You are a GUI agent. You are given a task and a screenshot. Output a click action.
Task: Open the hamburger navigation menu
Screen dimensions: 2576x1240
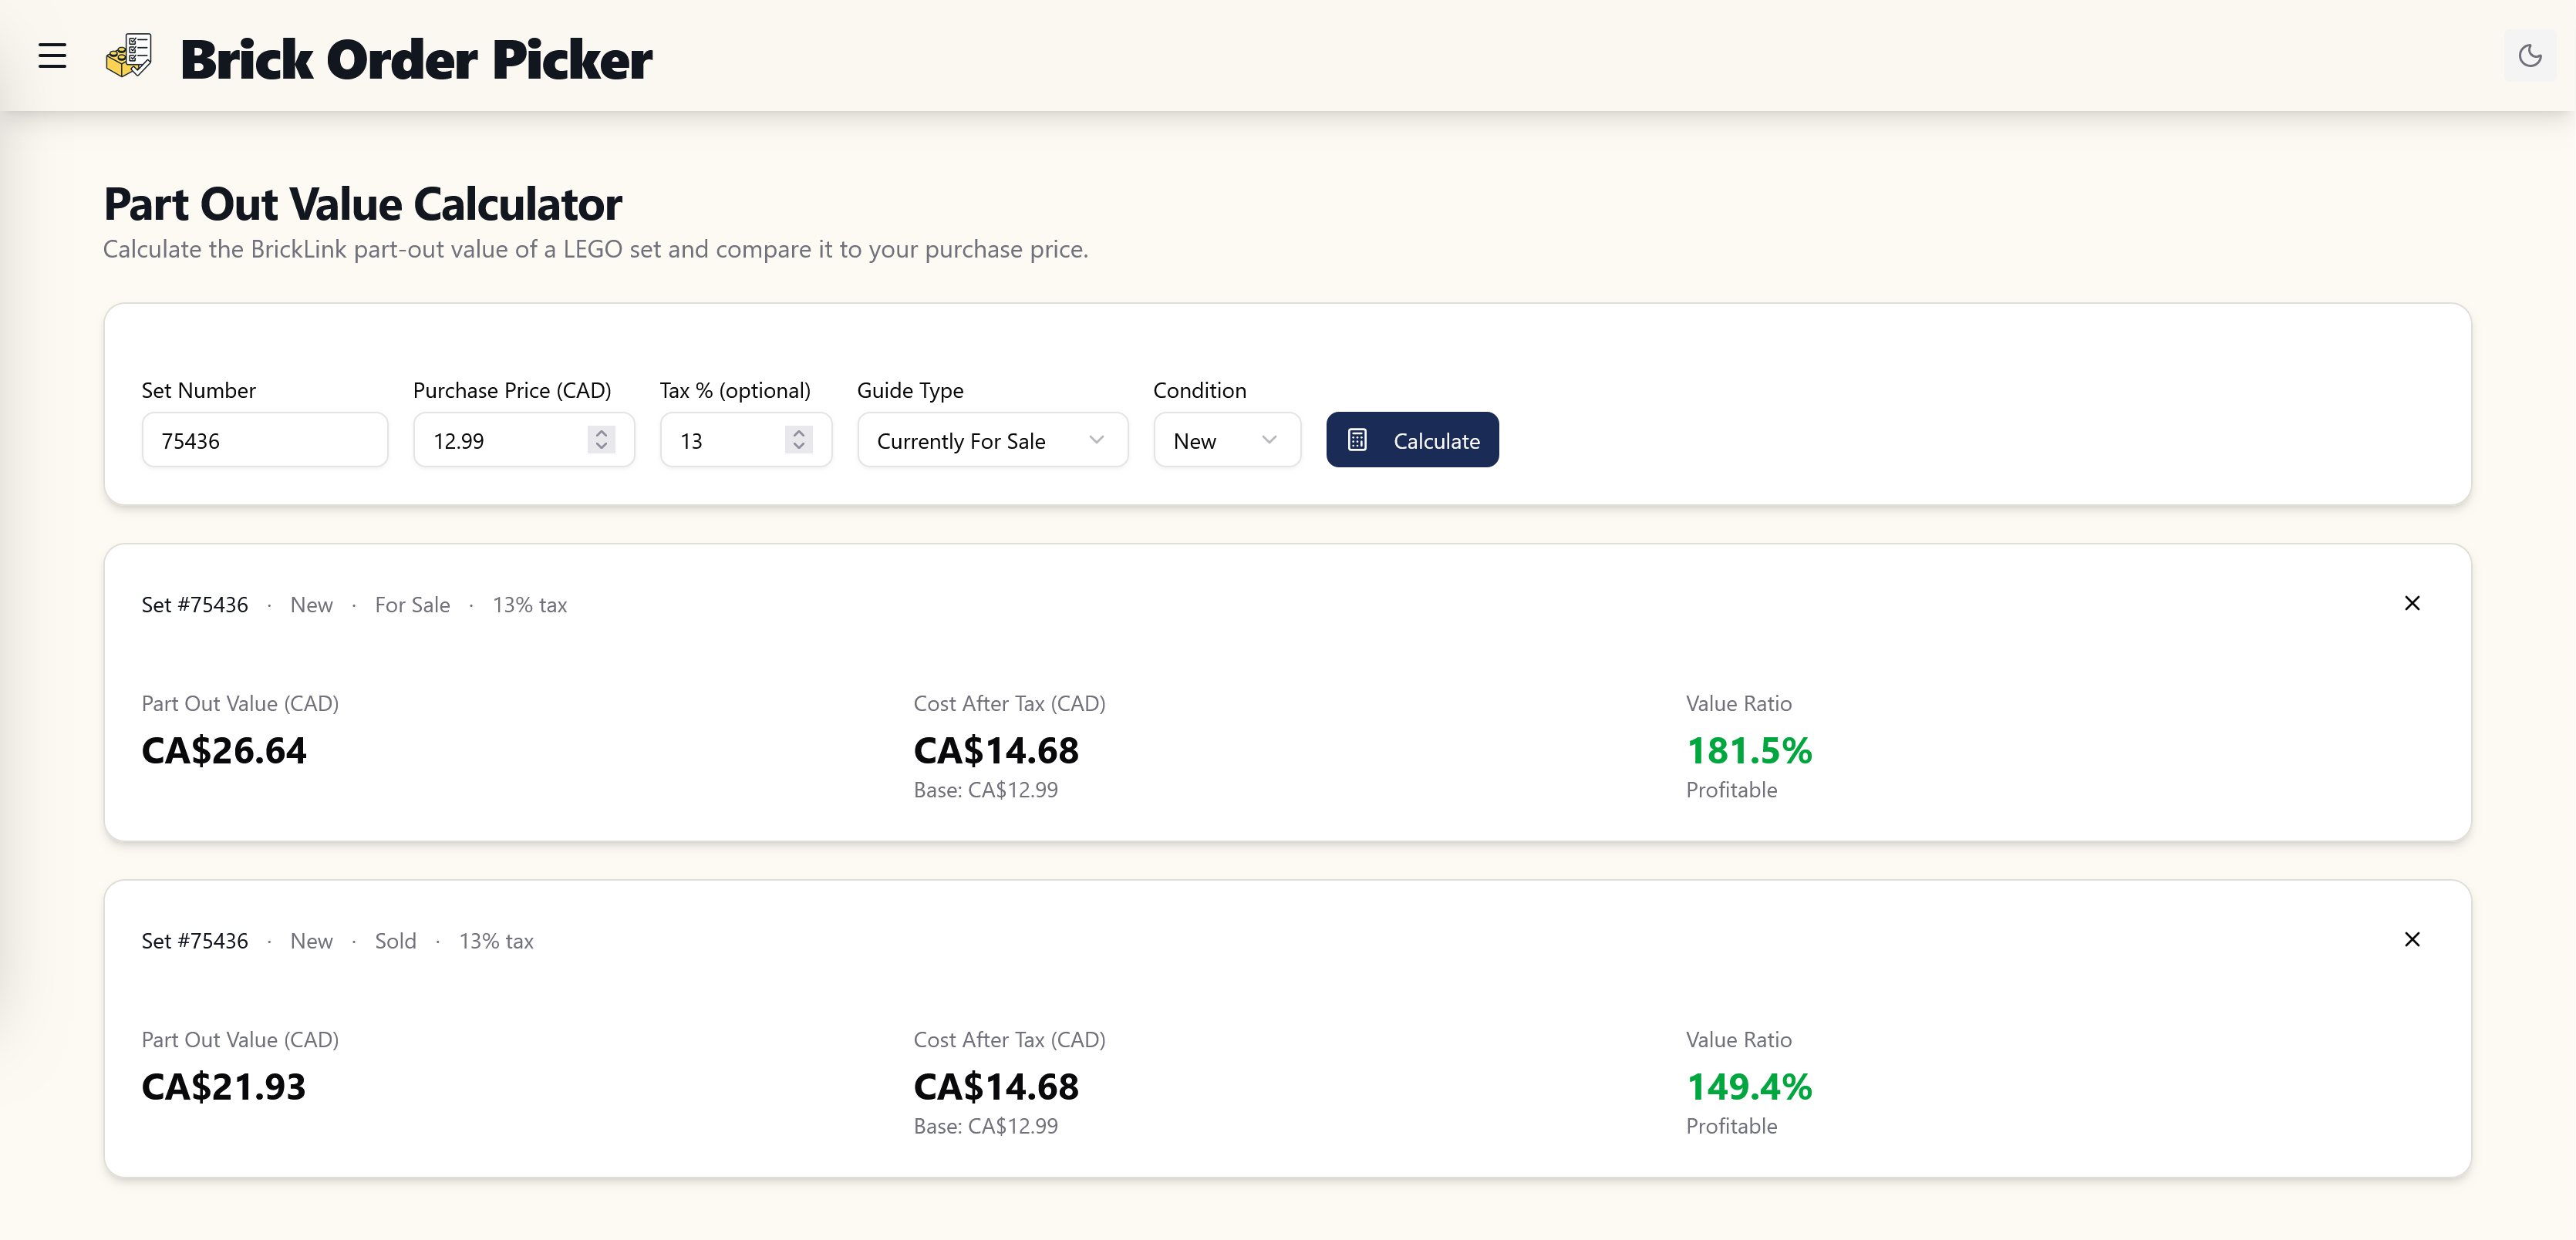tap(52, 56)
